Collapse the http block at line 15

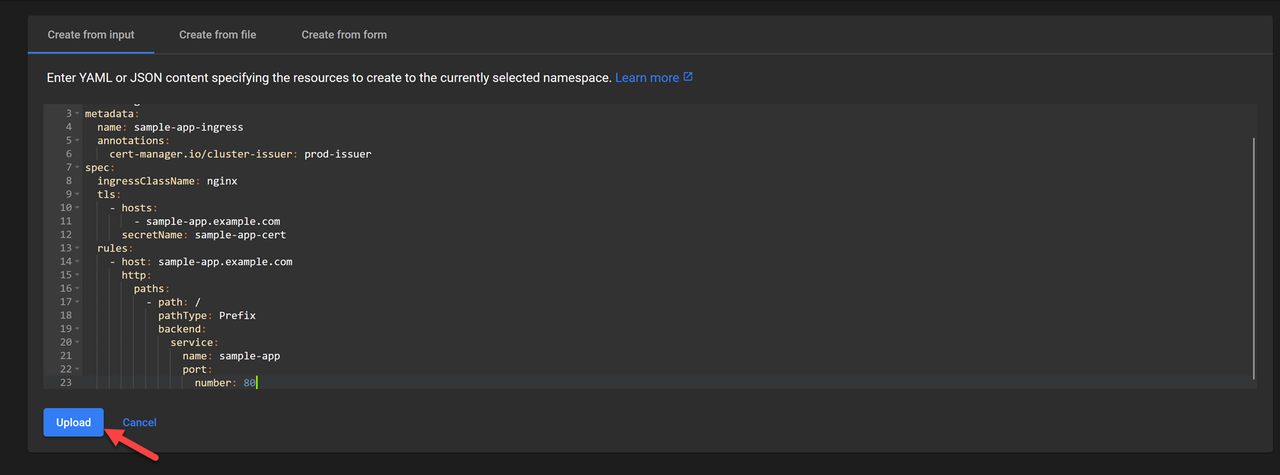coord(77,275)
